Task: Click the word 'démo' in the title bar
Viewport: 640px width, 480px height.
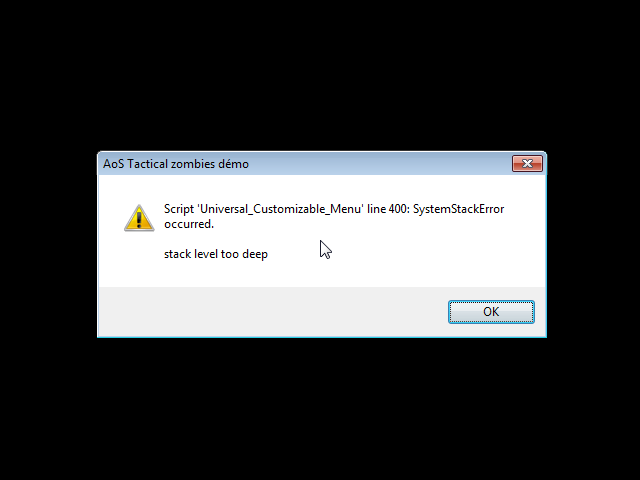Action: click(233, 164)
